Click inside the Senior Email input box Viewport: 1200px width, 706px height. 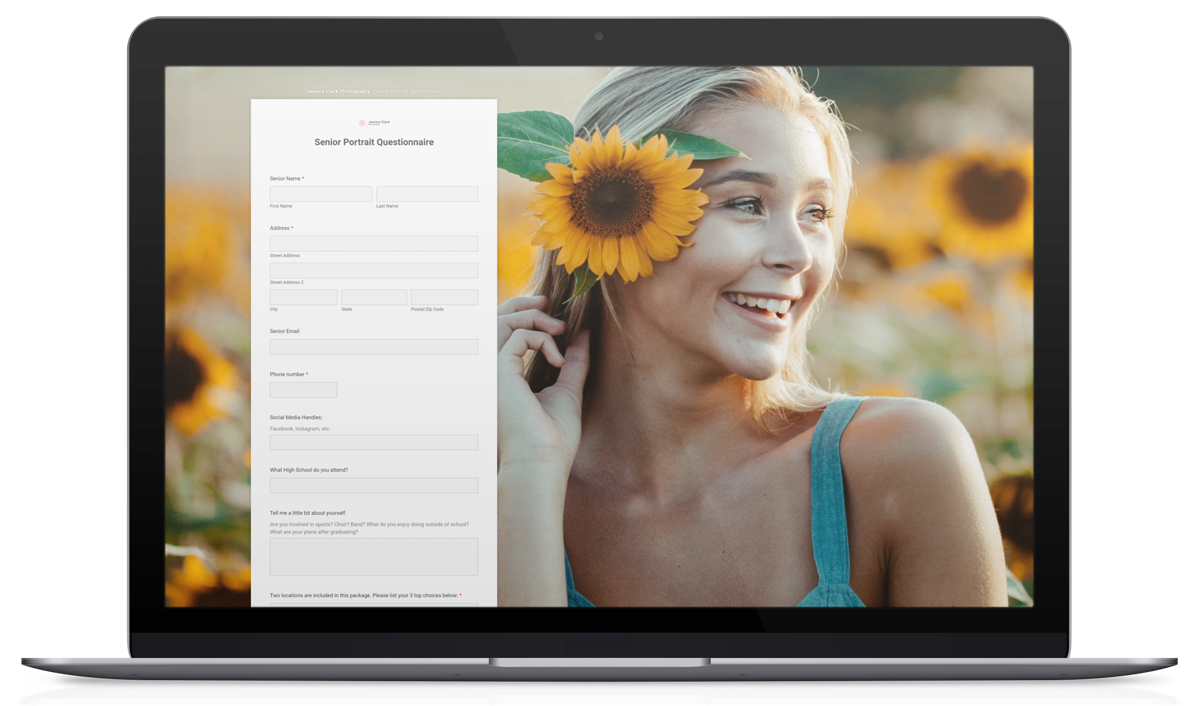[x=374, y=346]
